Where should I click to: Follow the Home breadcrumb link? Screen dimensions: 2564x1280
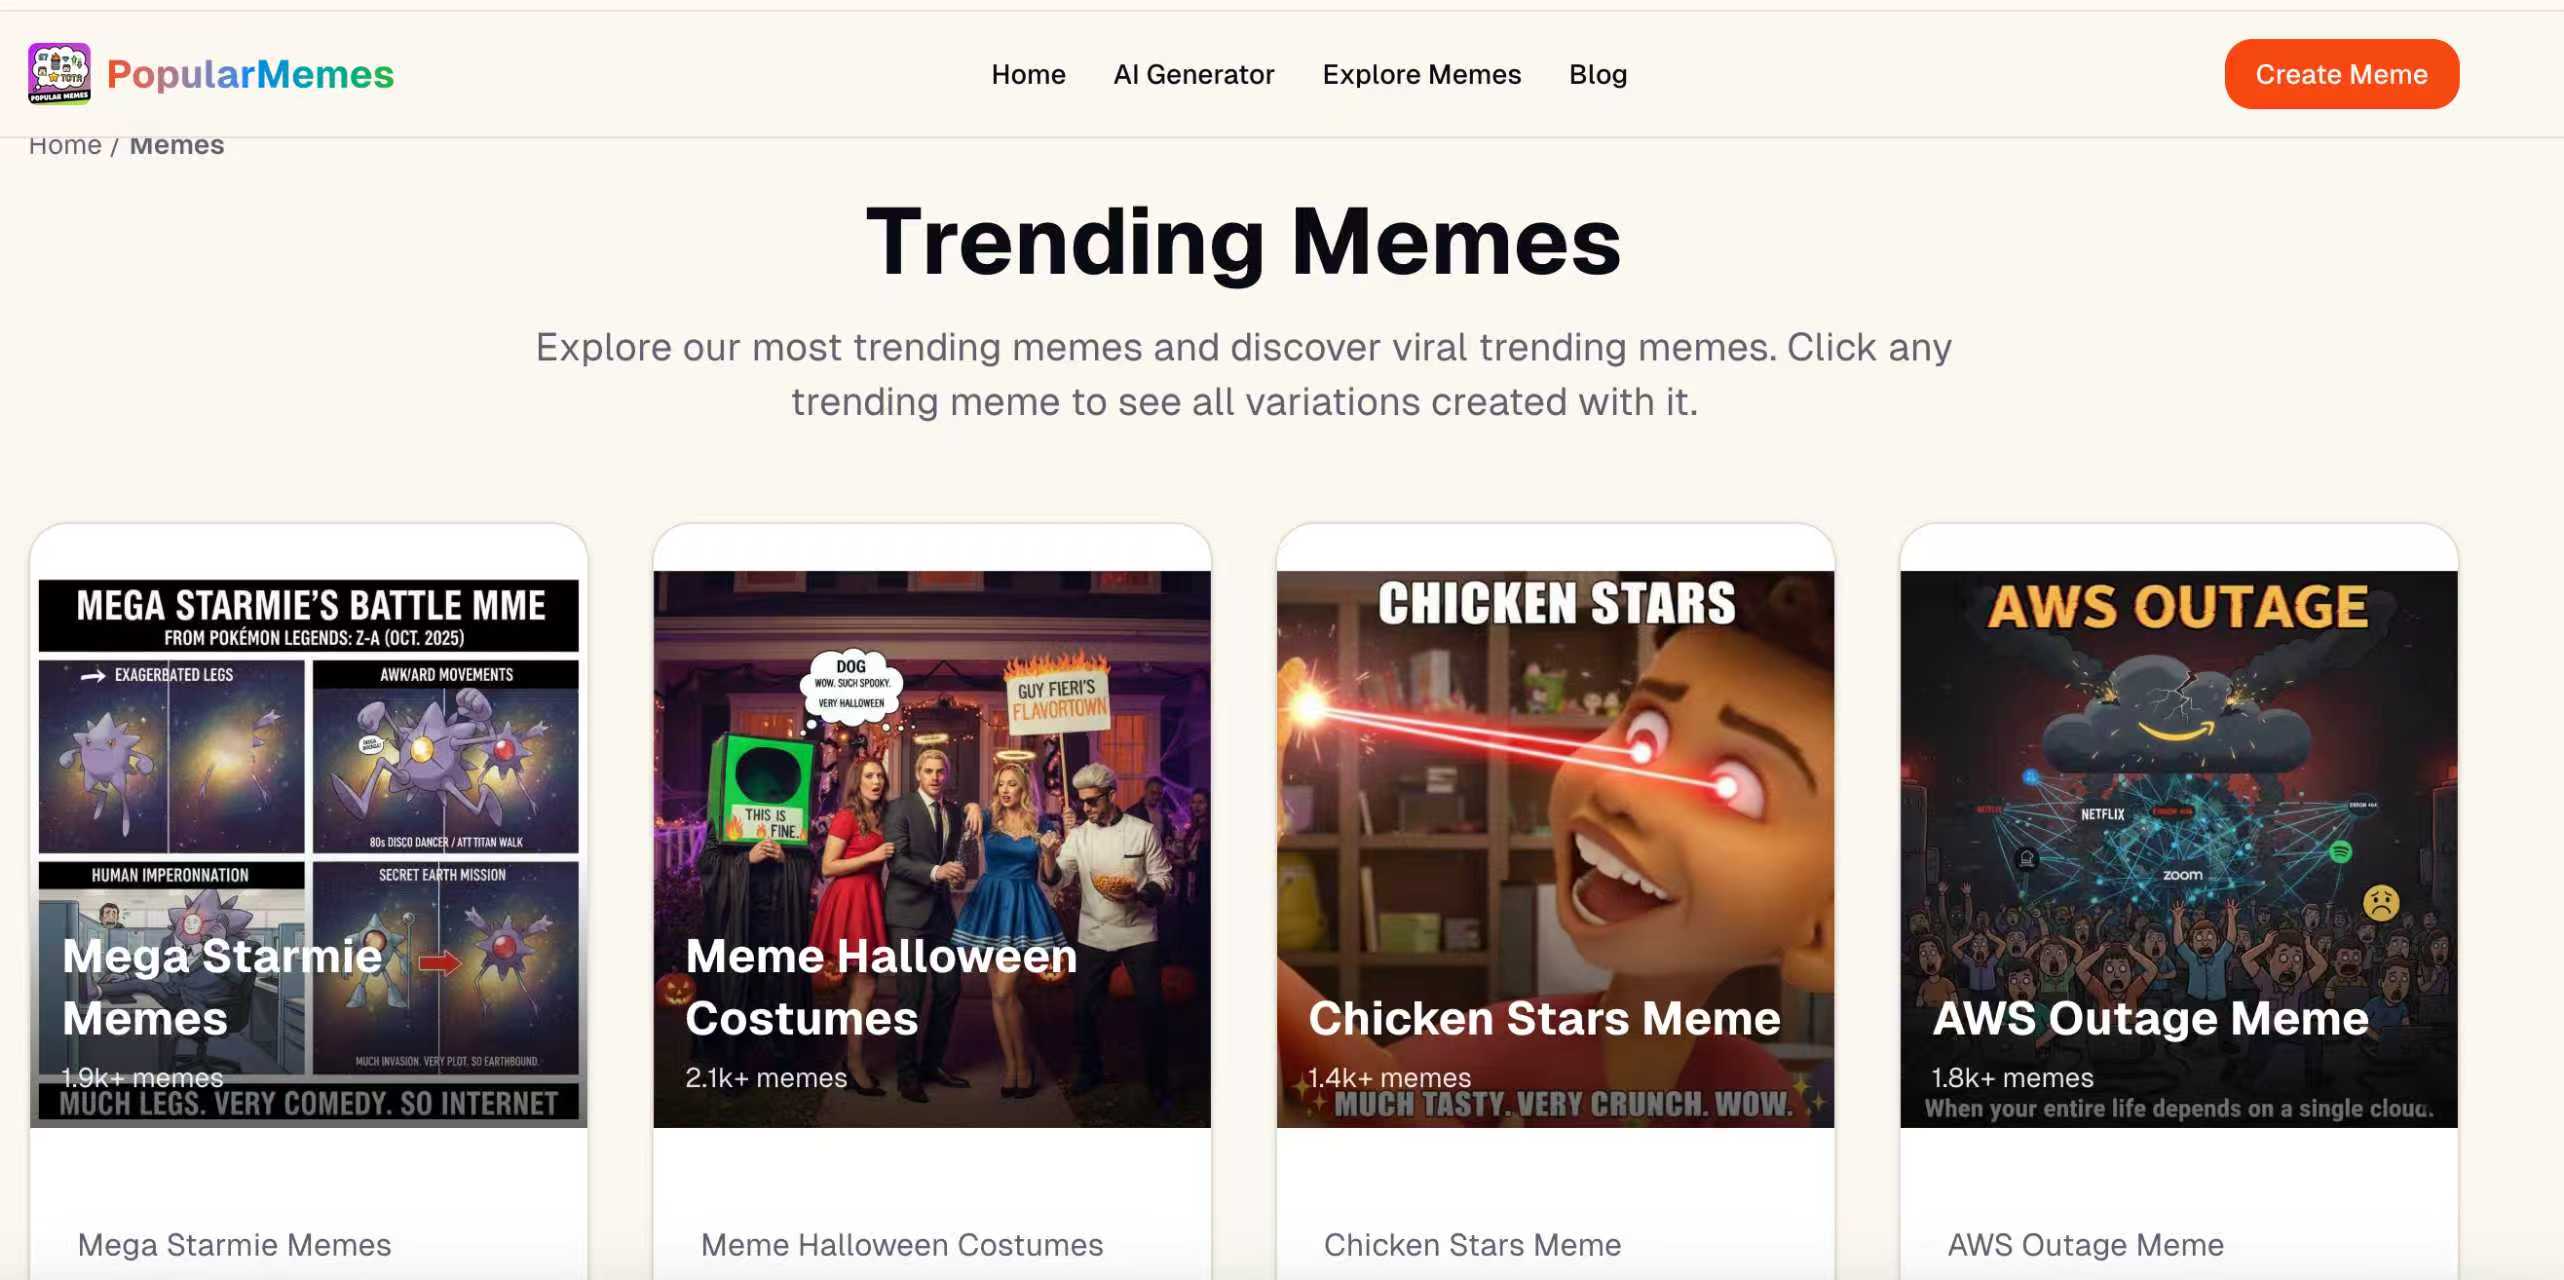65,145
